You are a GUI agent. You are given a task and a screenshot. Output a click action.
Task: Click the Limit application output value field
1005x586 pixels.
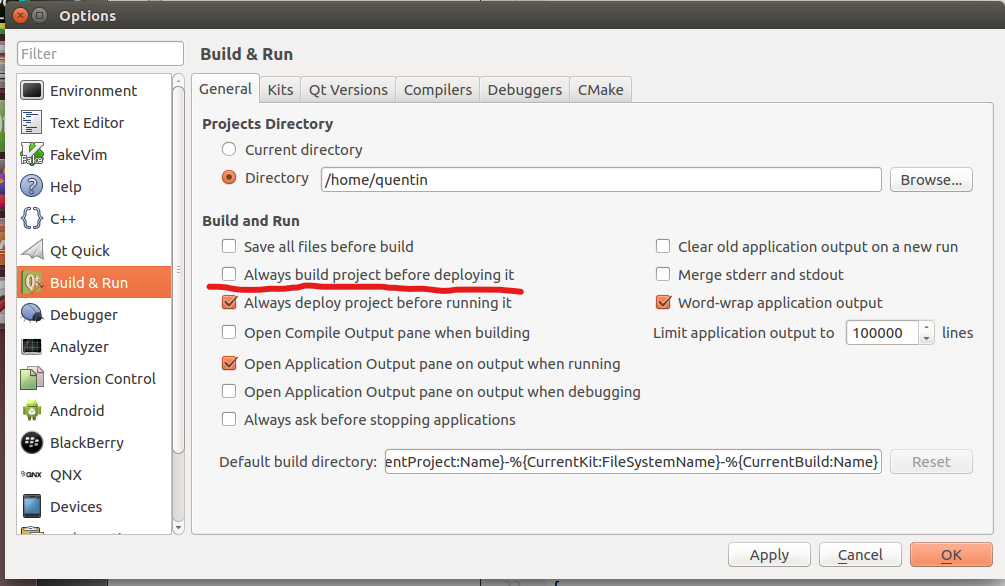(x=883, y=333)
